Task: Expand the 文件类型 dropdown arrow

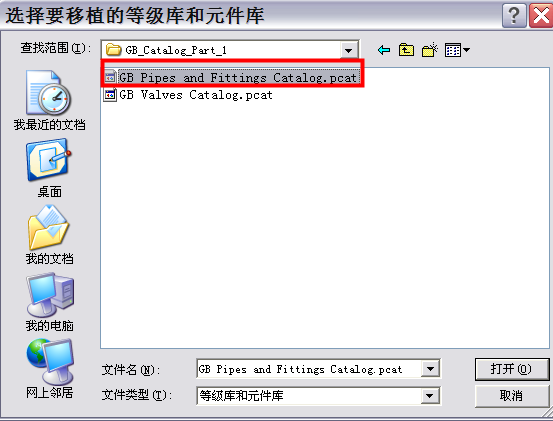Action: coord(430,396)
